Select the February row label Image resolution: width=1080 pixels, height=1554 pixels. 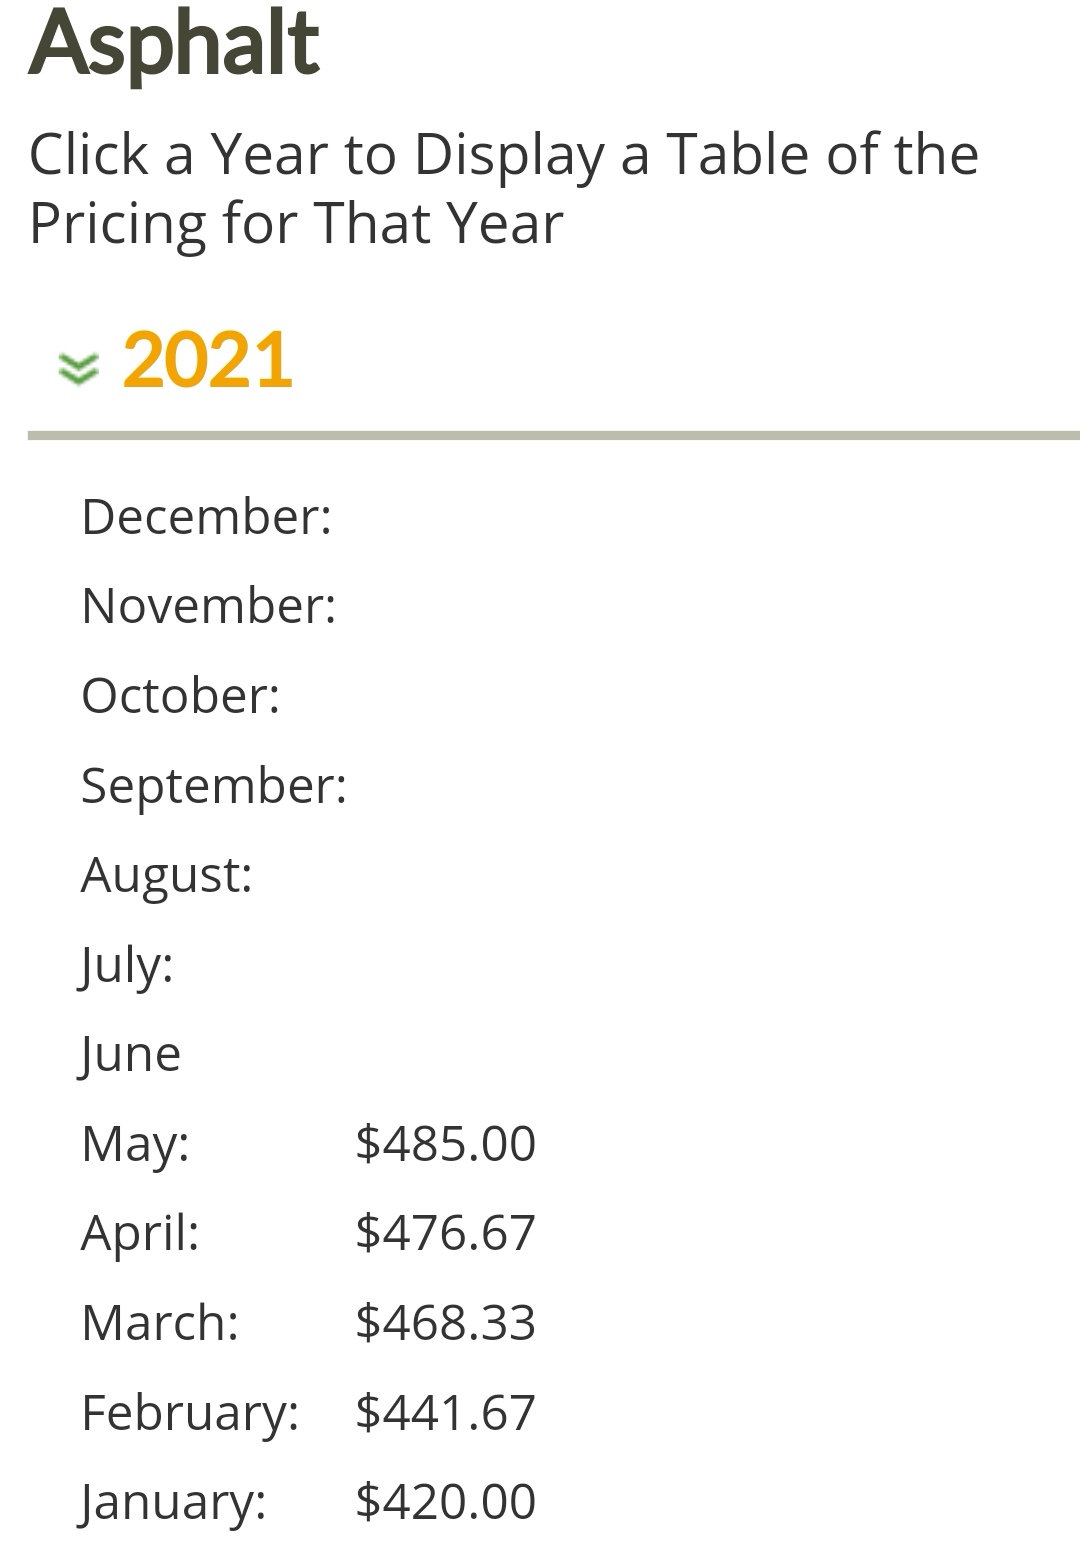190,1412
